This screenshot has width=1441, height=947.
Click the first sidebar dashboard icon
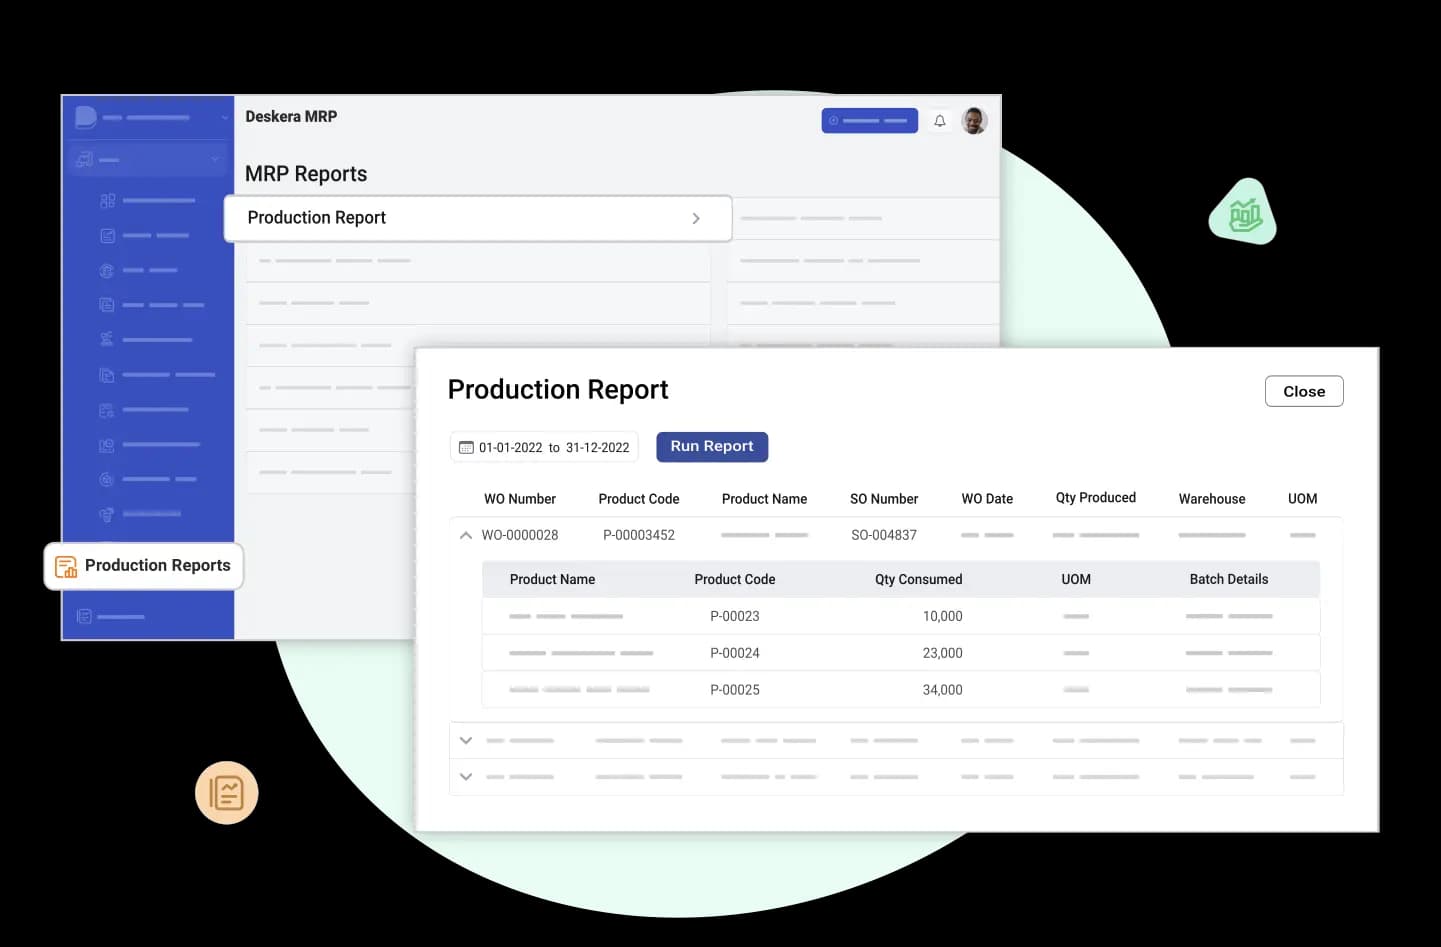pos(107,201)
